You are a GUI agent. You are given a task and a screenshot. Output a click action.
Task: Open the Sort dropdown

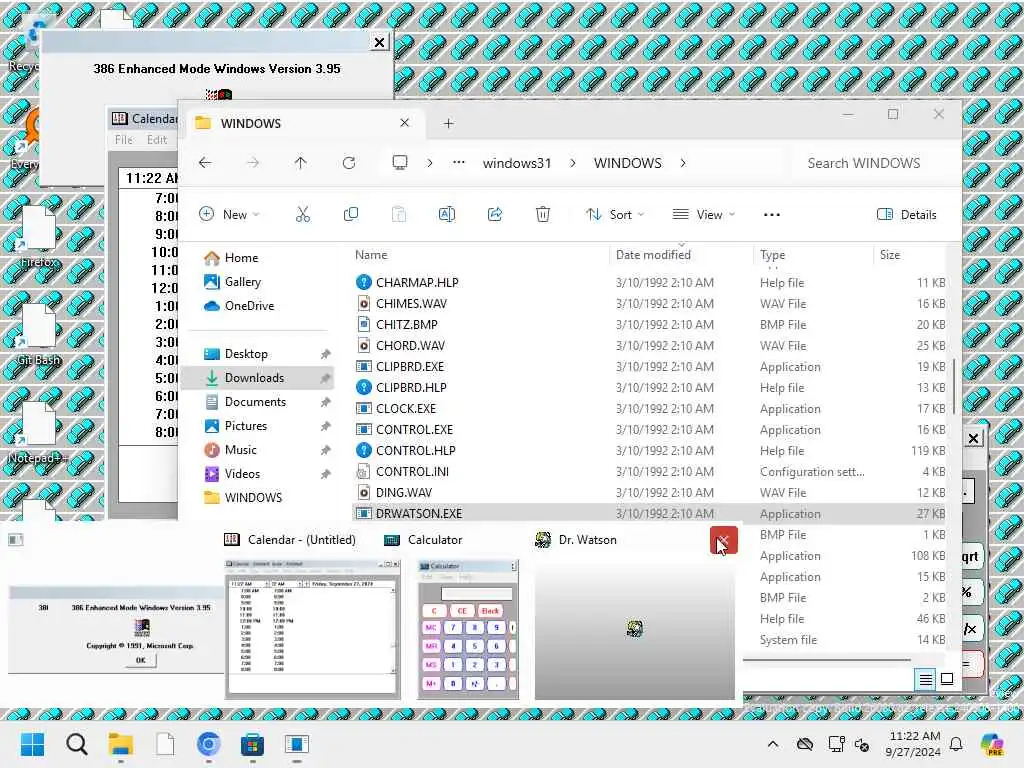[615, 214]
